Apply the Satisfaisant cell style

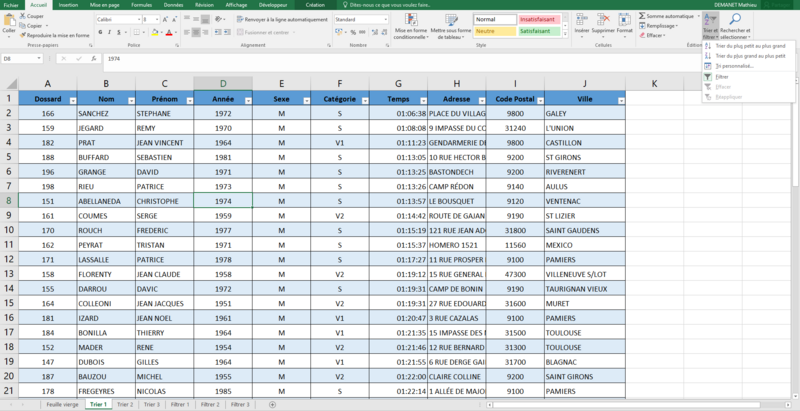(539, 31)
